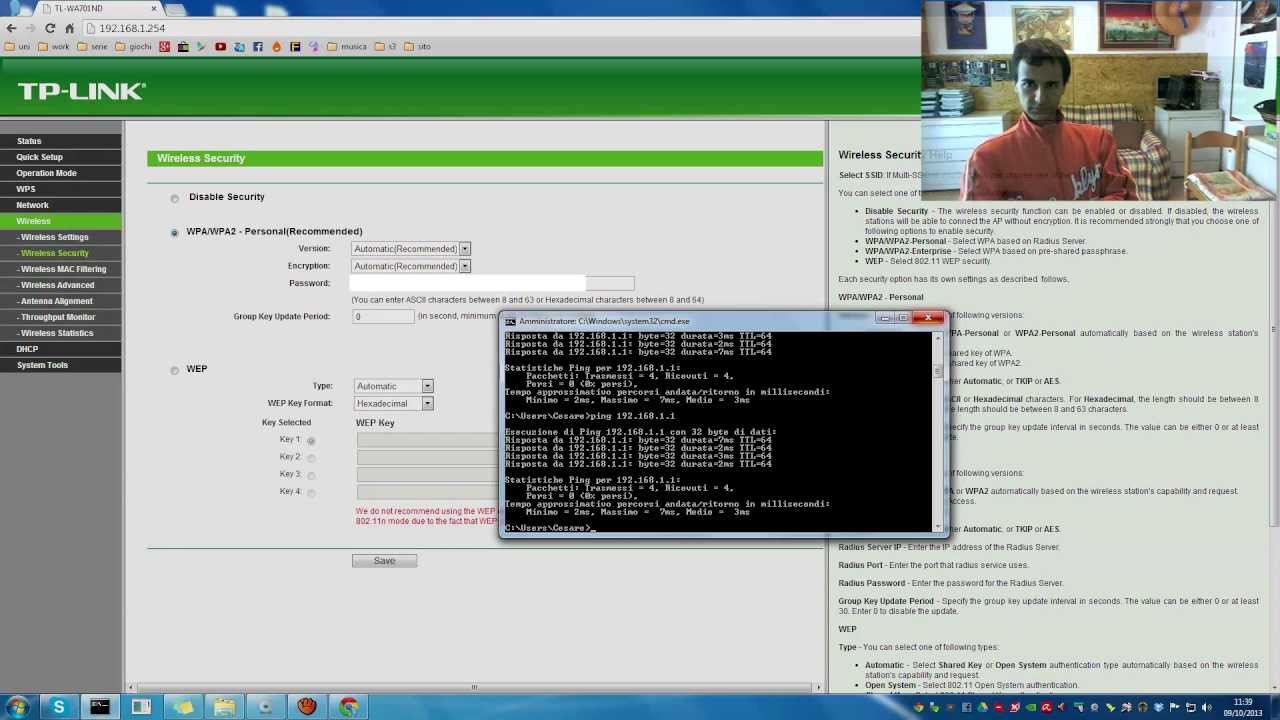Image resolution: width=1280 pixels, height=720 pixels.
Task: Open the Google+ bookmark icon
Action: tap(165, 46)
